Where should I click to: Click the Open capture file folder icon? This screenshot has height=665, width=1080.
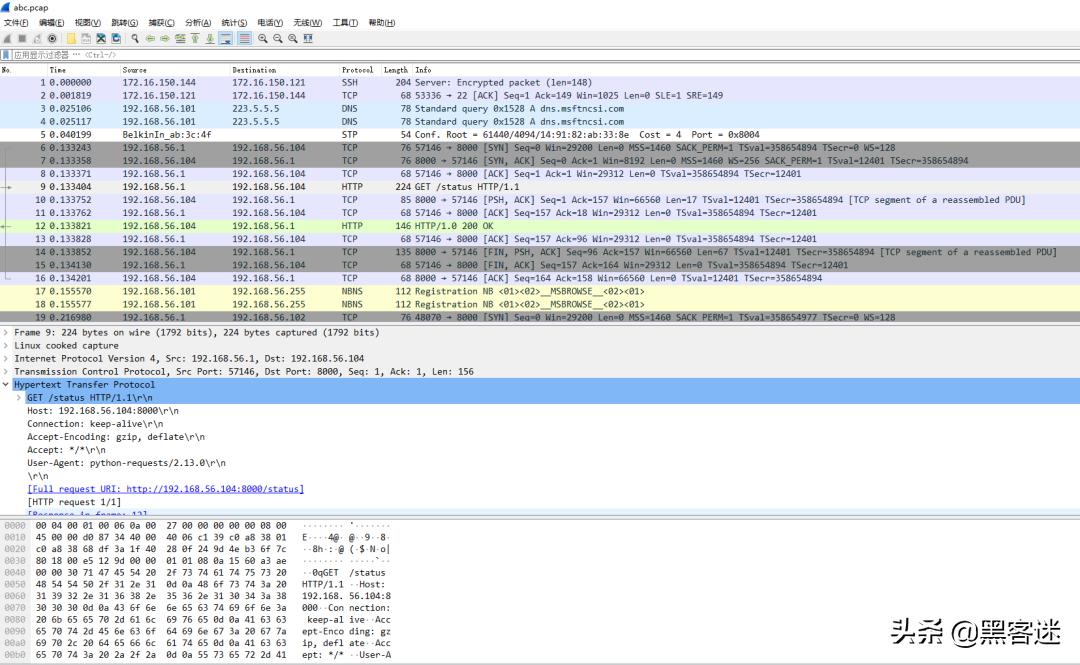[72, 38]
